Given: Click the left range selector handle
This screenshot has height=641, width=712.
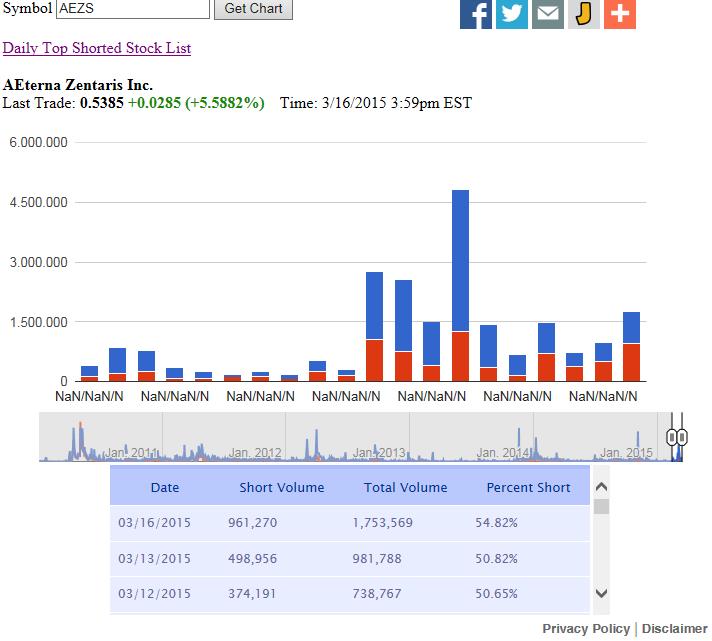Looking at the screenshot, I should click(x=672, y=437).
